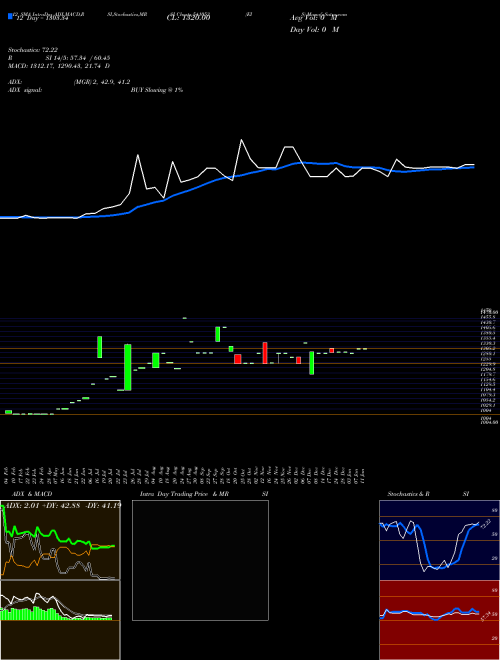500x660 pixels.
Task: Select 'ADX: 2.01 +DY: 42.88 -DY: 41.19' readout
Action: click(61, 505)
